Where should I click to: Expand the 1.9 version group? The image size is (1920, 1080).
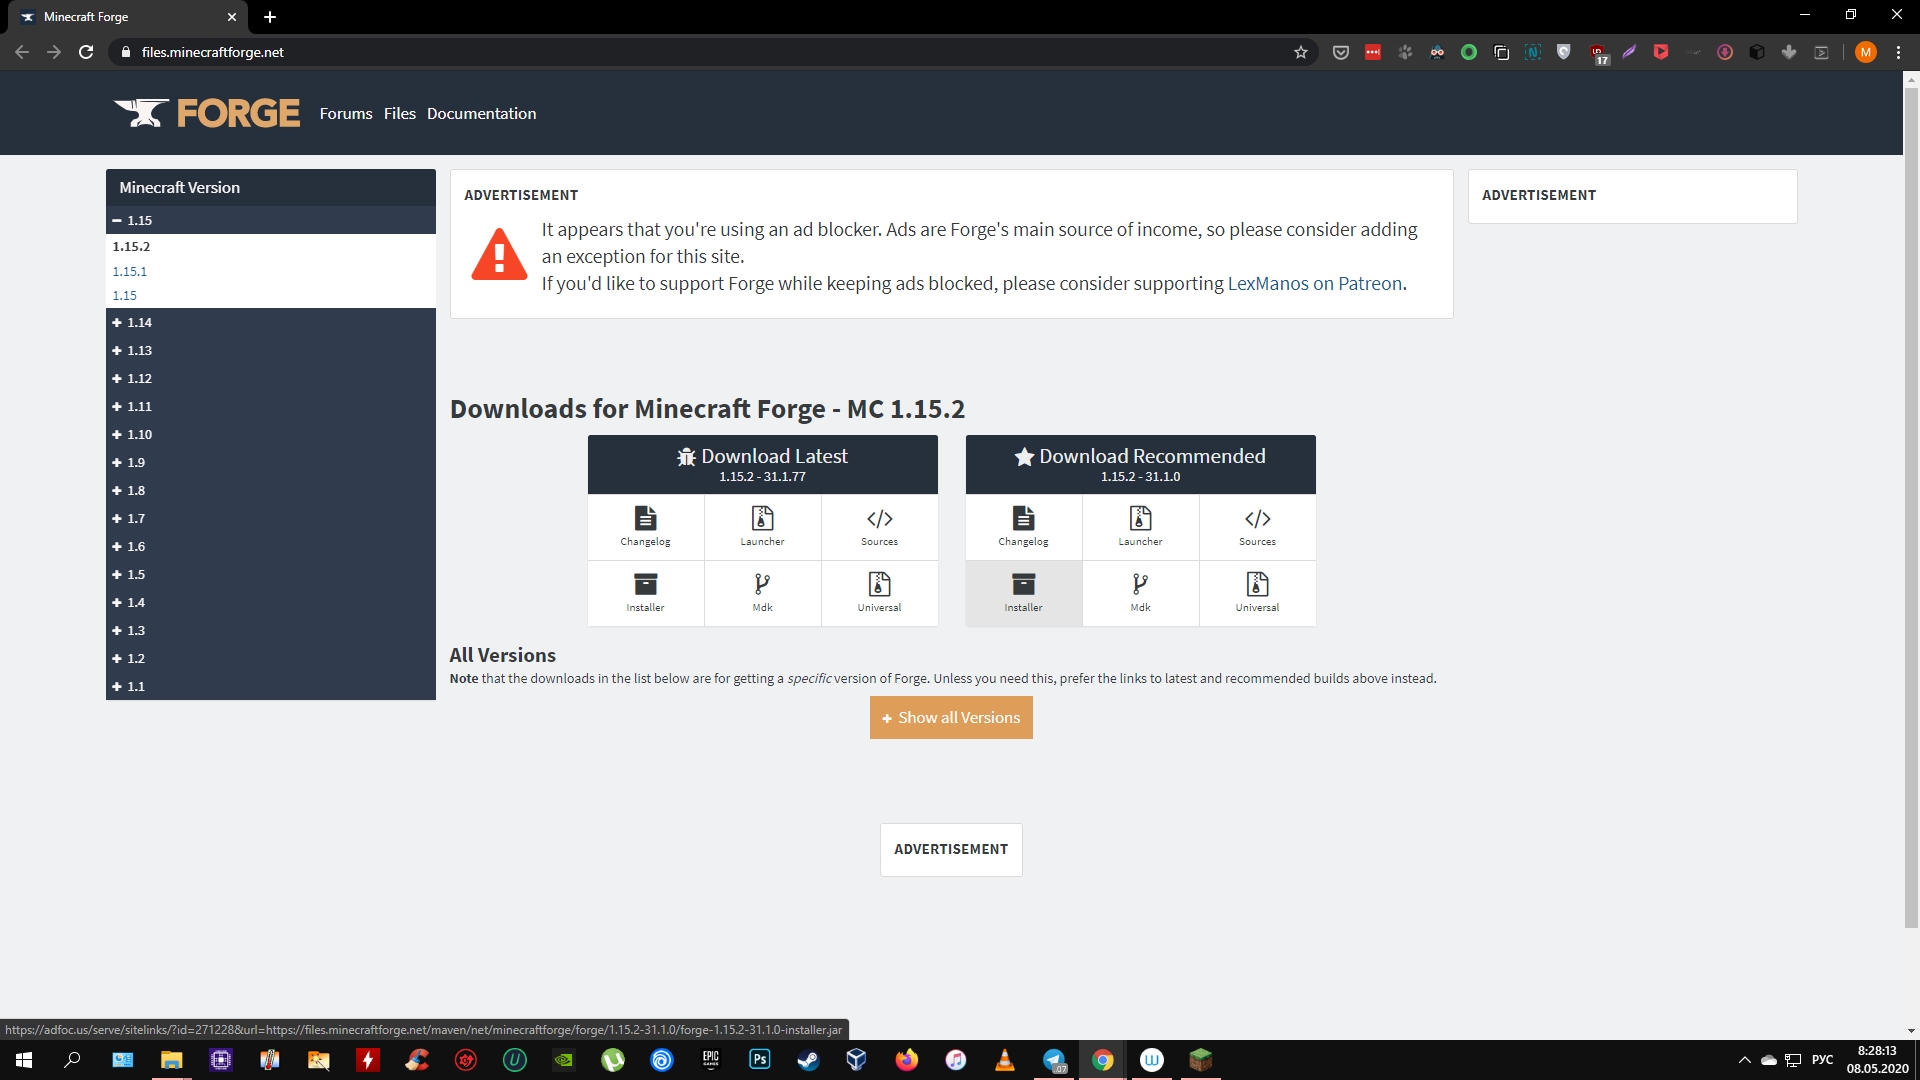[x=271, y=462]
